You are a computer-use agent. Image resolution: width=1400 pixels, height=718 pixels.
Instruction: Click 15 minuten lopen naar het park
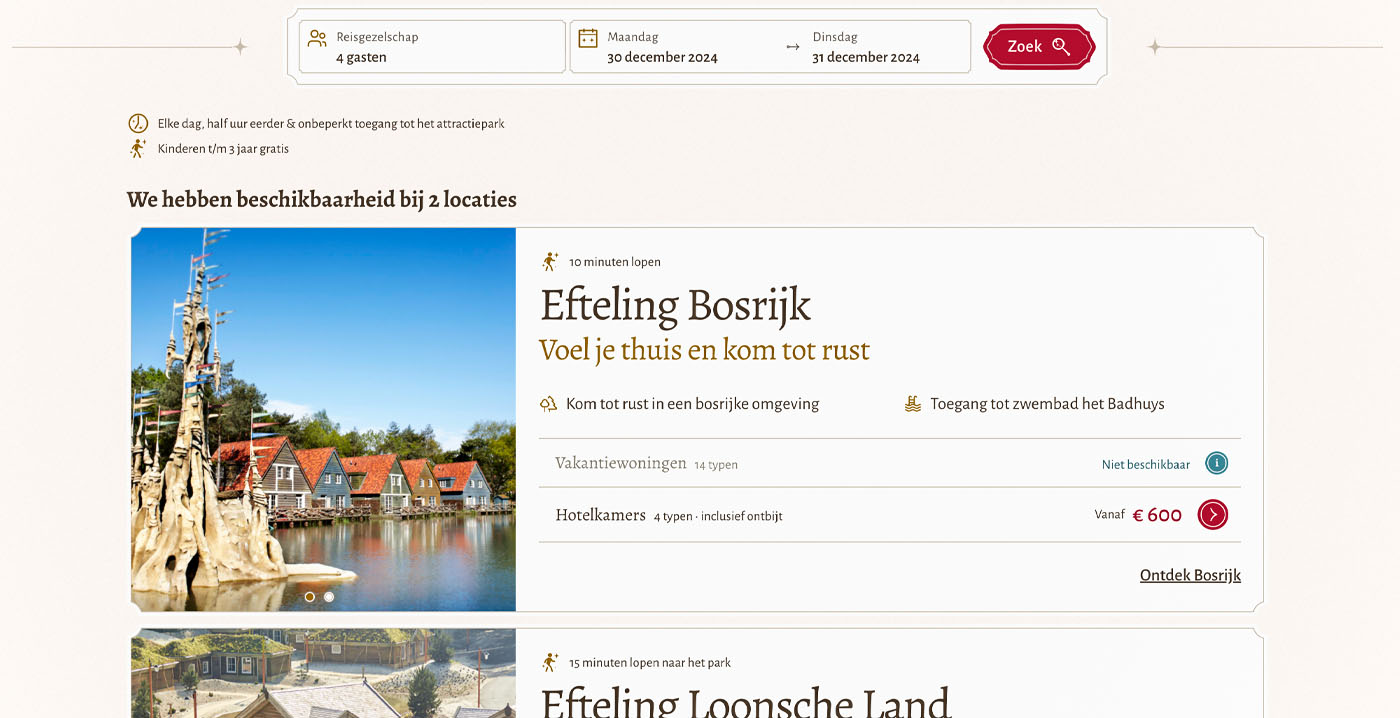coord(650,663)
